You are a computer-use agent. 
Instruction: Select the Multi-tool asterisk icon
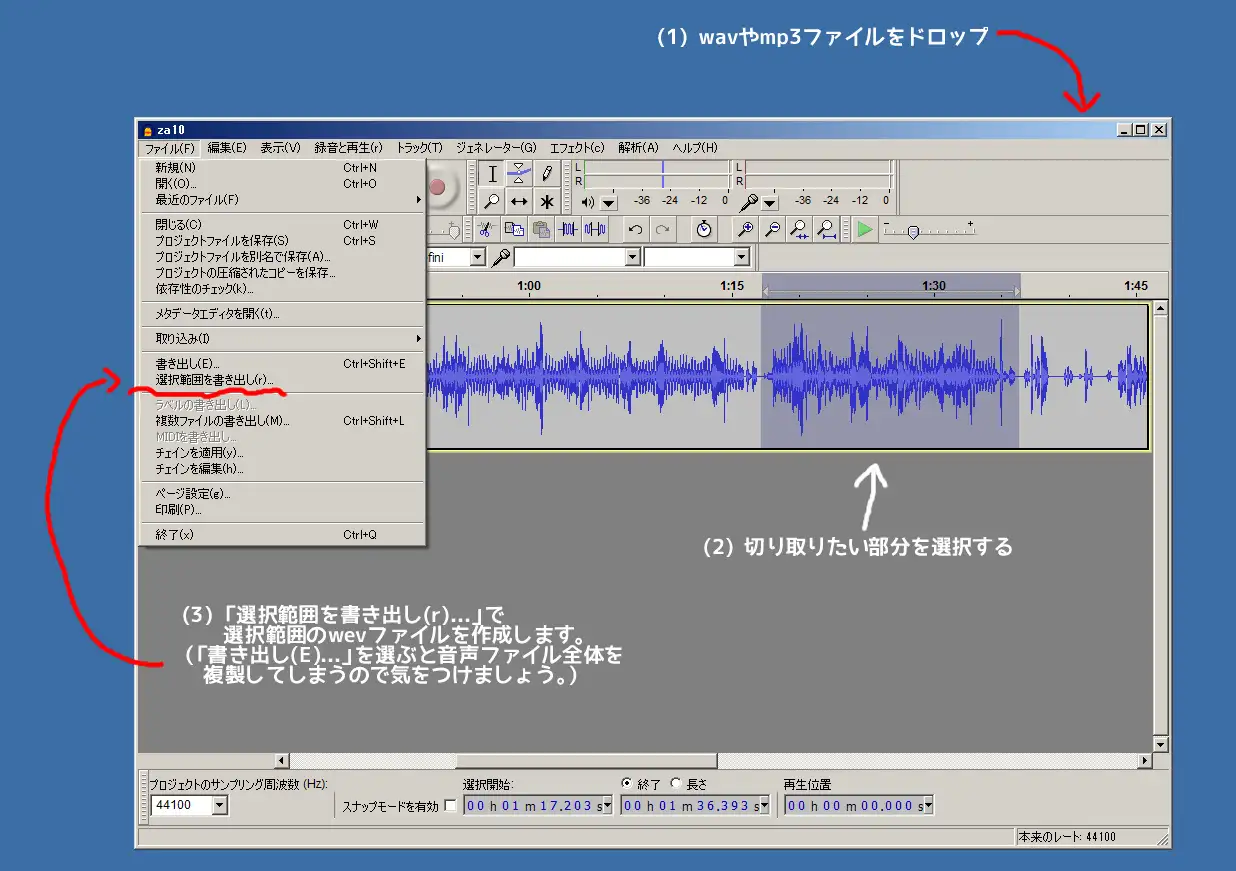click(547, 201)
